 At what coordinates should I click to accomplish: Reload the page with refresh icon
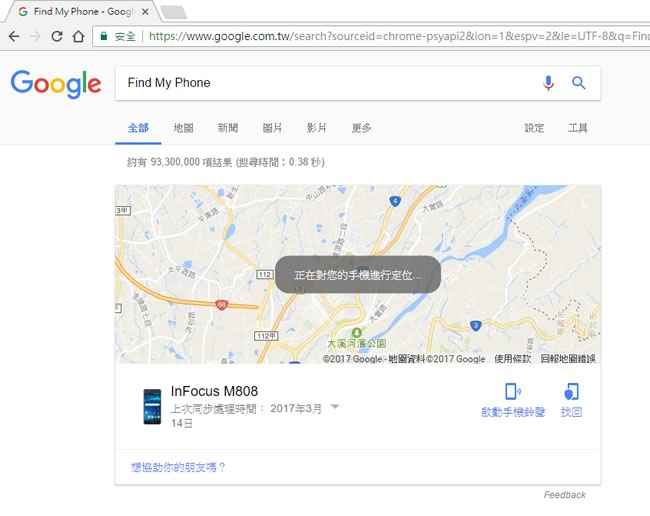point(57,36)
